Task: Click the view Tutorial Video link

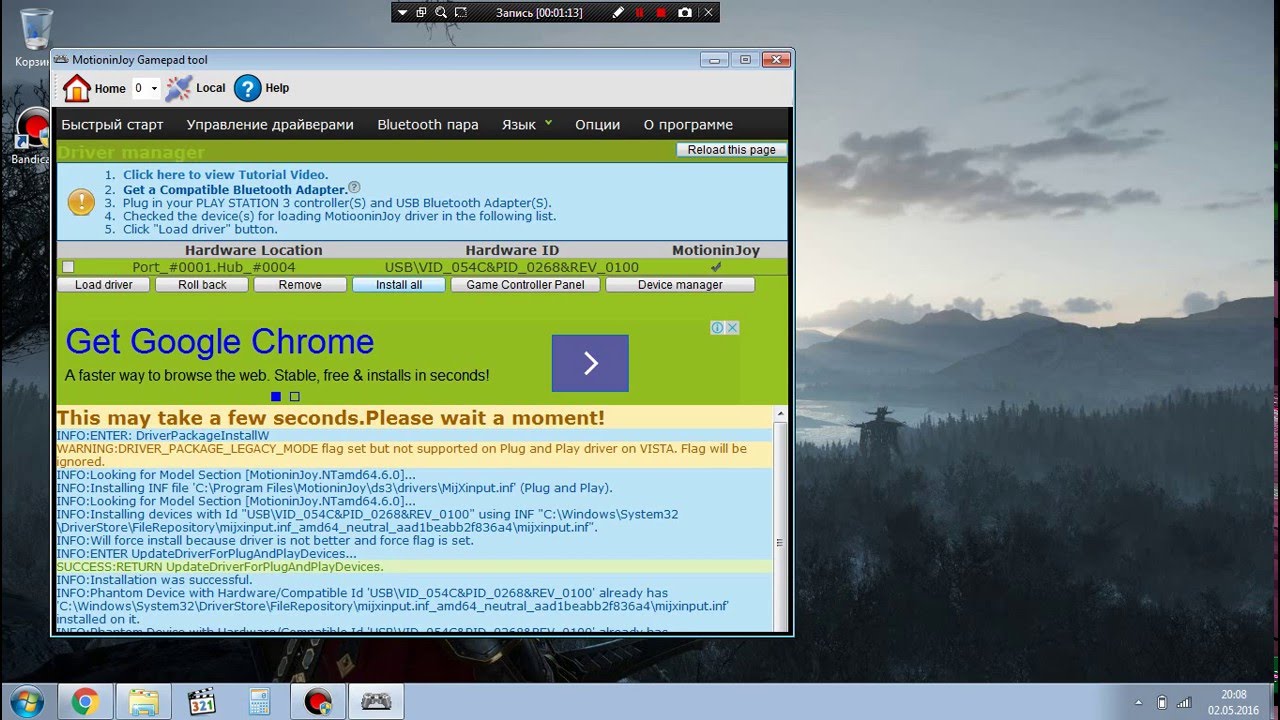Action: (x=225, y=175)
